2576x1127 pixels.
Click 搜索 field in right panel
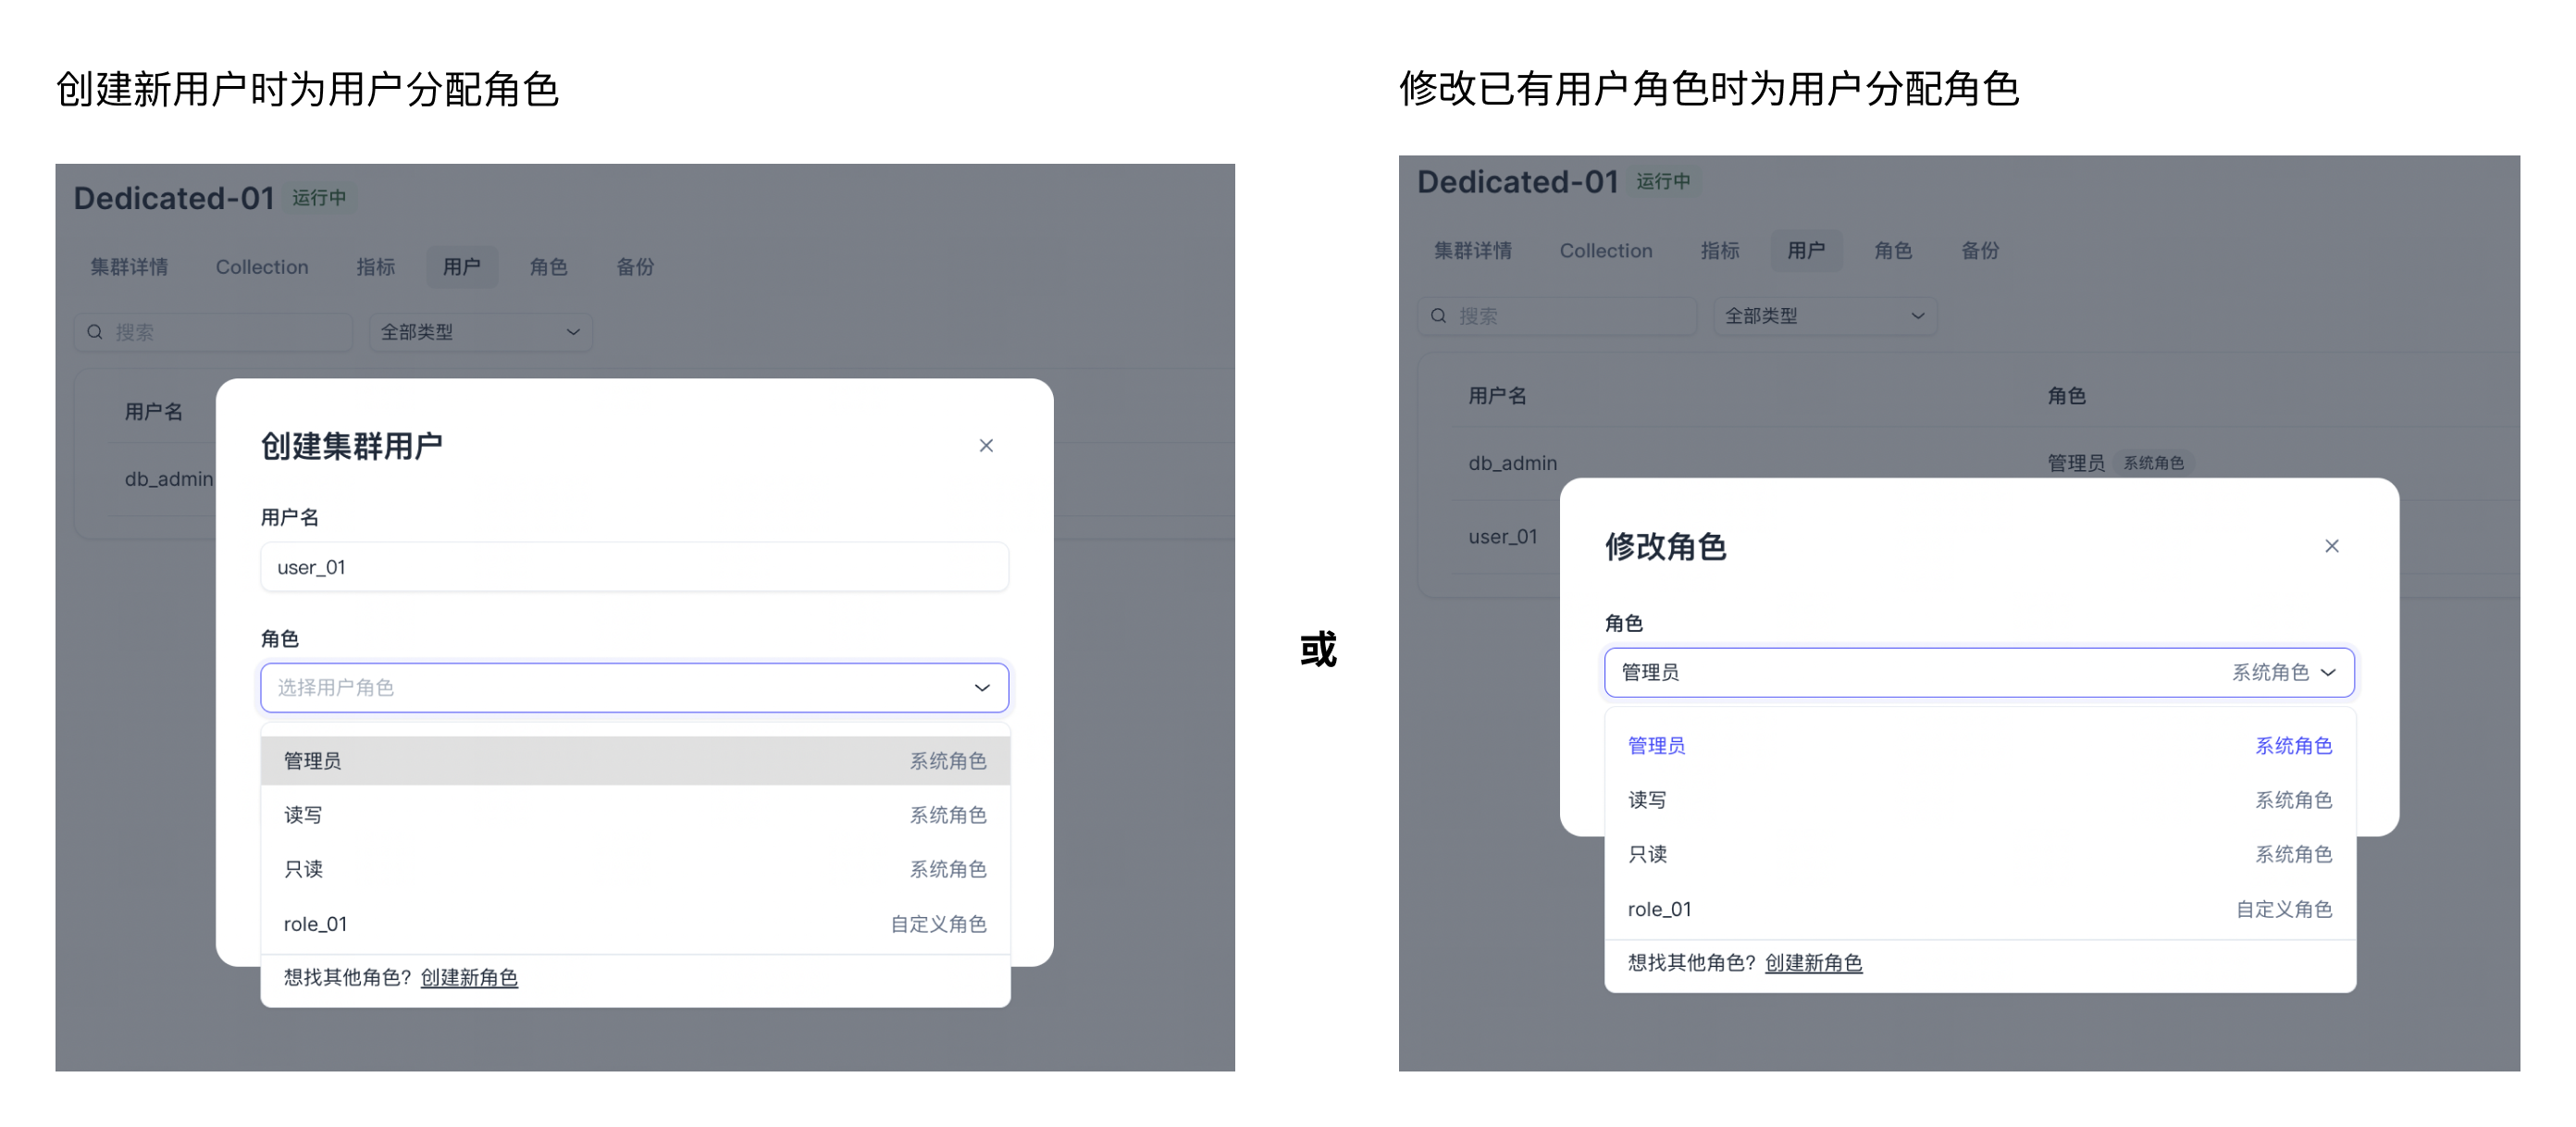click(1557, 316)
